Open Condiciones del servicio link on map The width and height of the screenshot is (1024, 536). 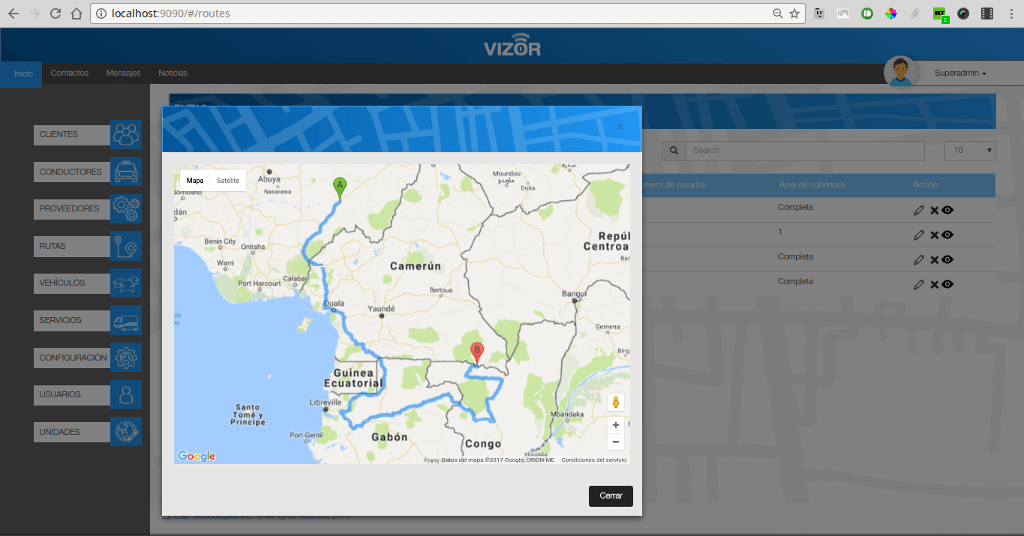click(x=594, y=460)
